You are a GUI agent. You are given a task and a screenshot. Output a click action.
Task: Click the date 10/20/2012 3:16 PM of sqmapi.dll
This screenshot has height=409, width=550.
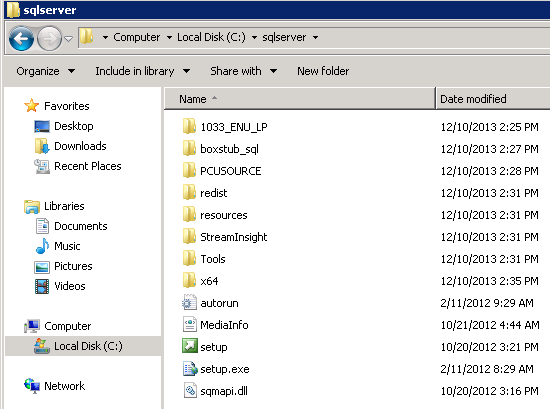[x=489, y=391]
